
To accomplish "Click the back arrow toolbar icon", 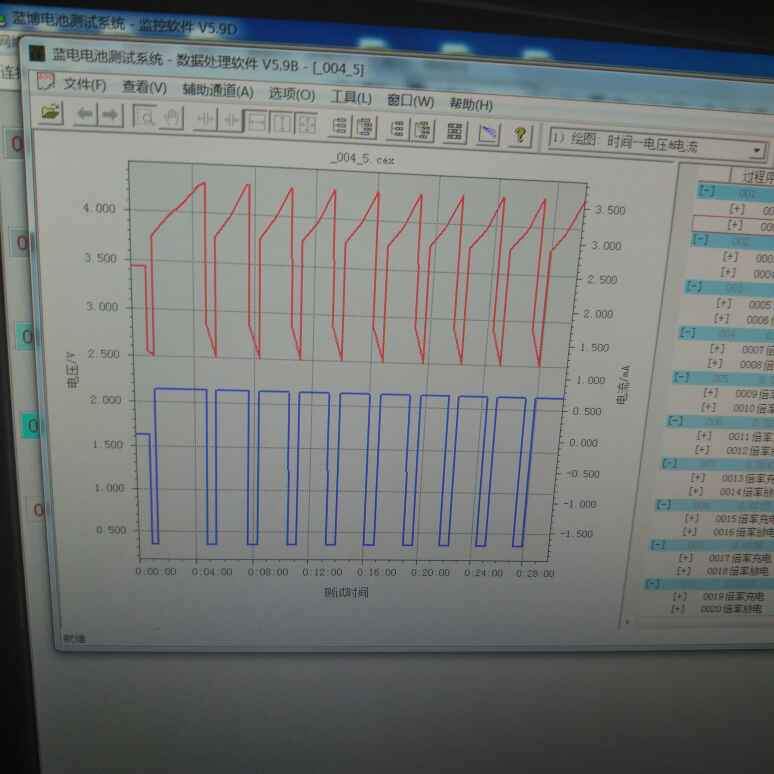I will click(x=84, y=115).
